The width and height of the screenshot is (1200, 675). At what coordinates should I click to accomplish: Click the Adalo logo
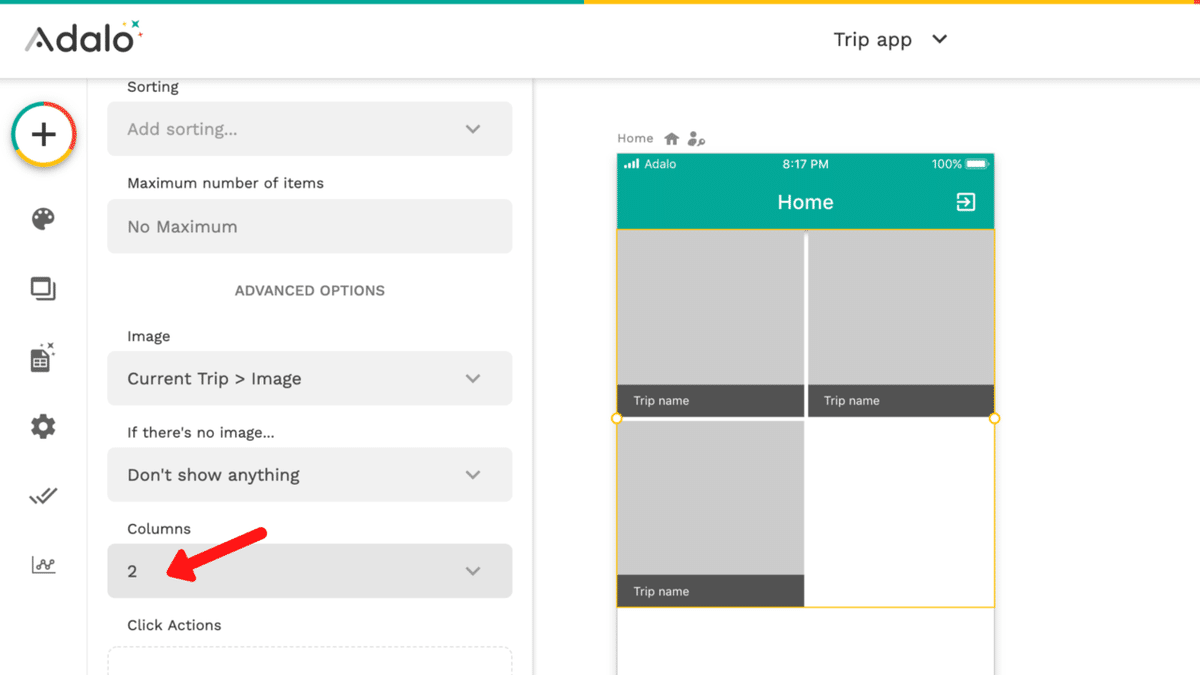coord(84,37)
